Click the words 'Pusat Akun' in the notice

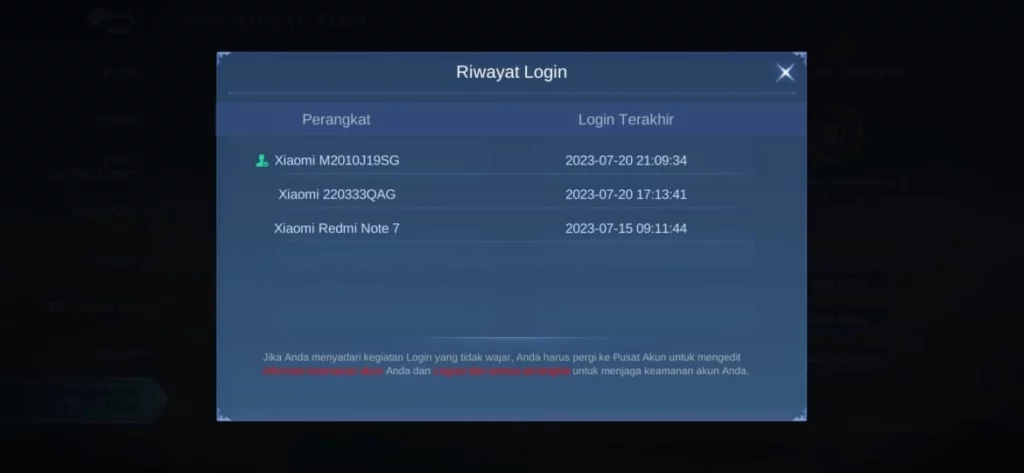pos(635,357)
